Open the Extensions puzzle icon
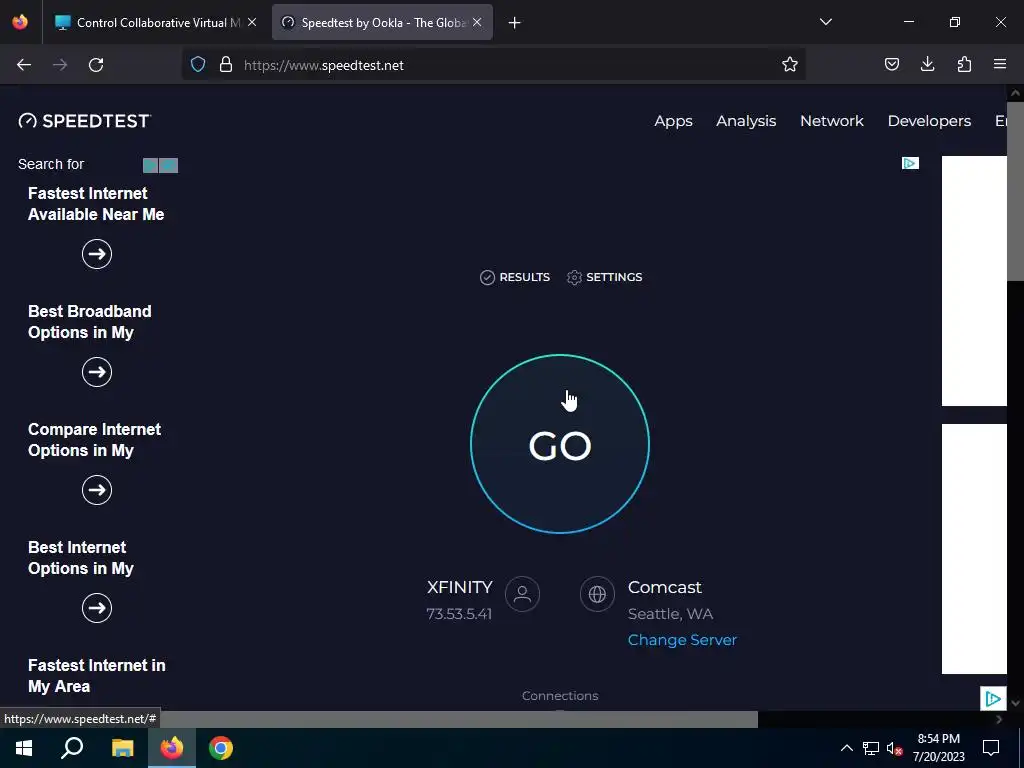The image size is (1024, 768). [x=964, y=64]
